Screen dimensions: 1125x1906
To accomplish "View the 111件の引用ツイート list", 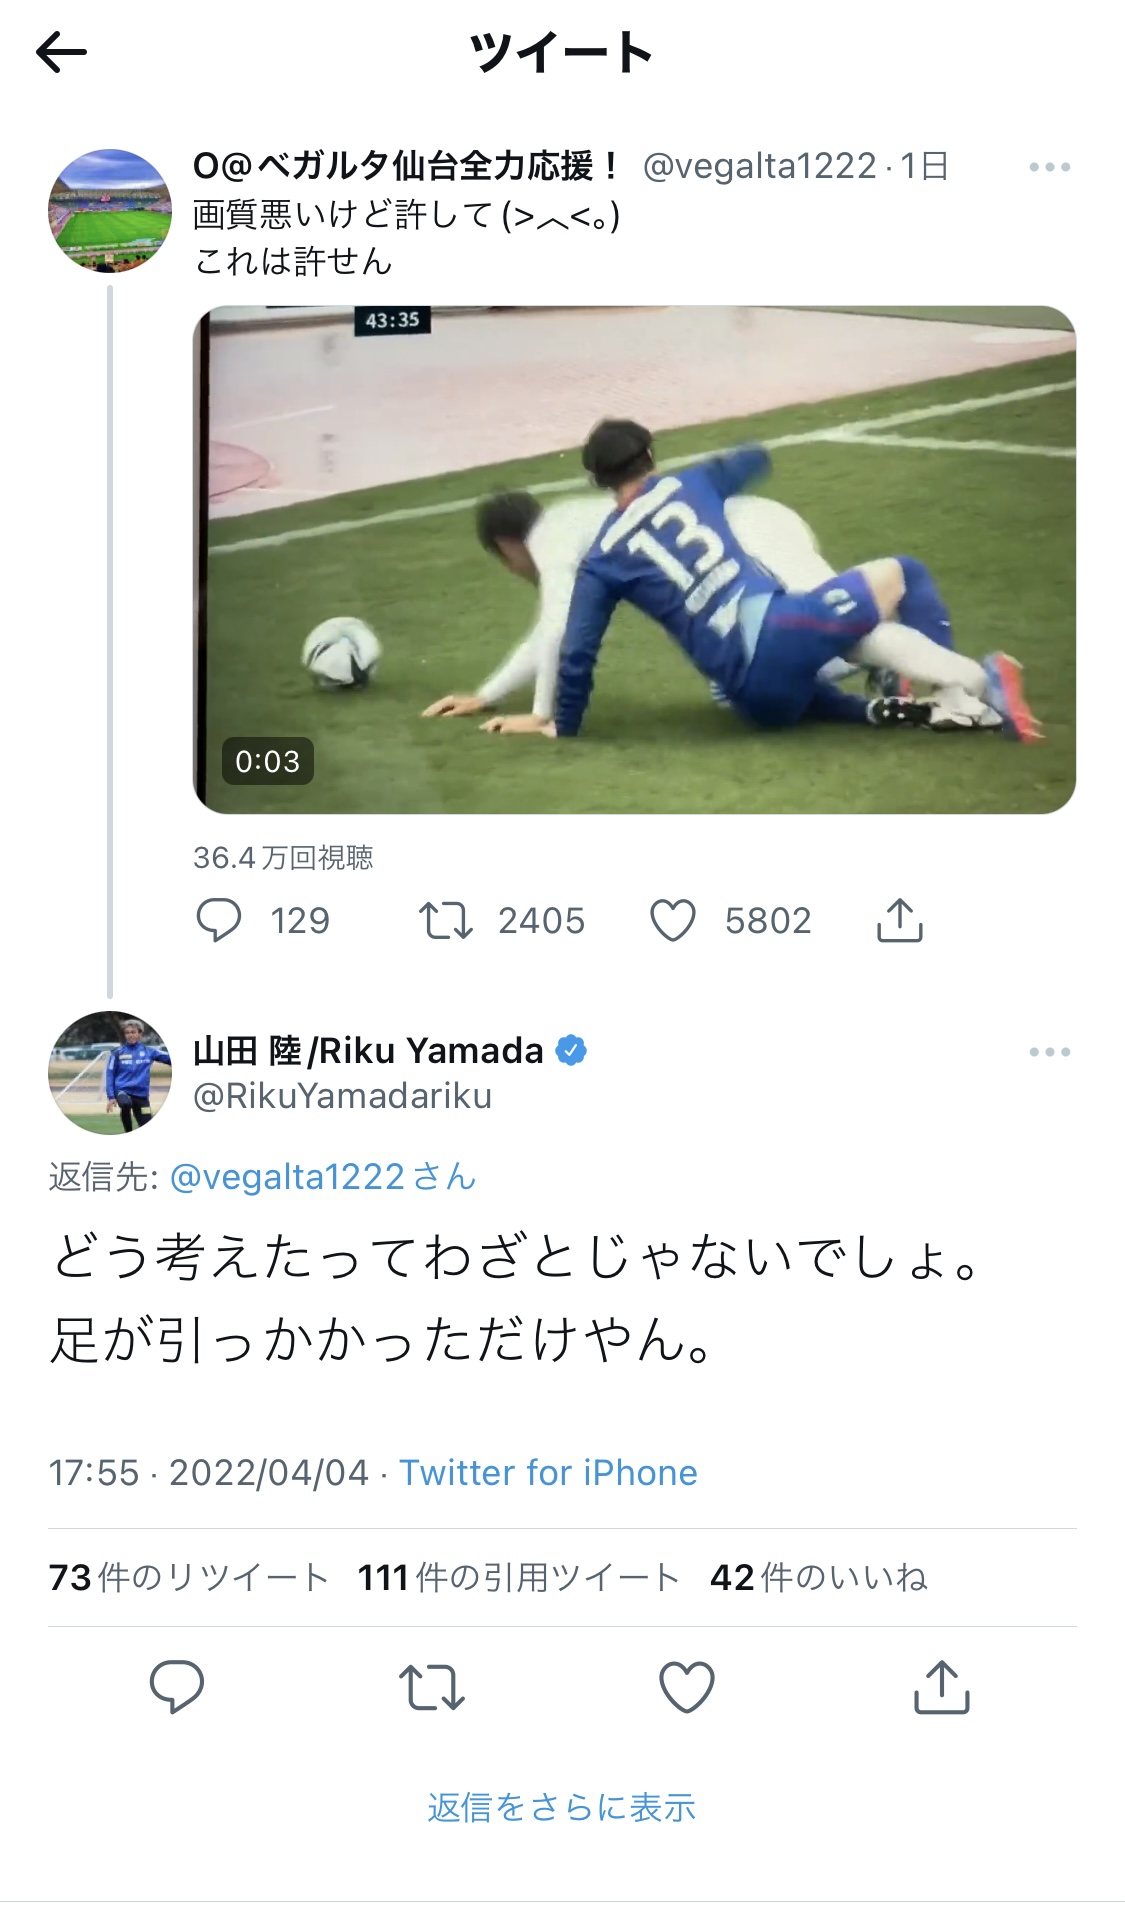I will pos(519,1577).
